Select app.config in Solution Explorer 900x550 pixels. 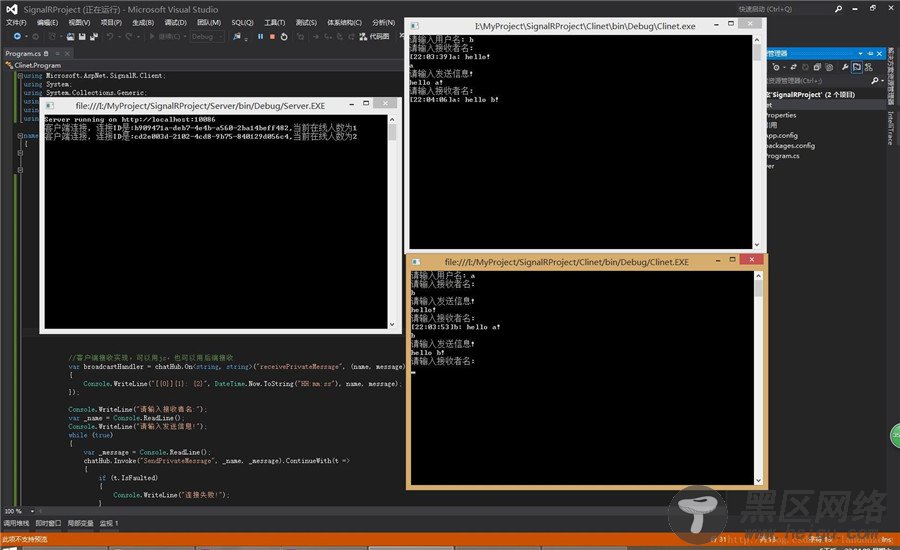(782, 135)
